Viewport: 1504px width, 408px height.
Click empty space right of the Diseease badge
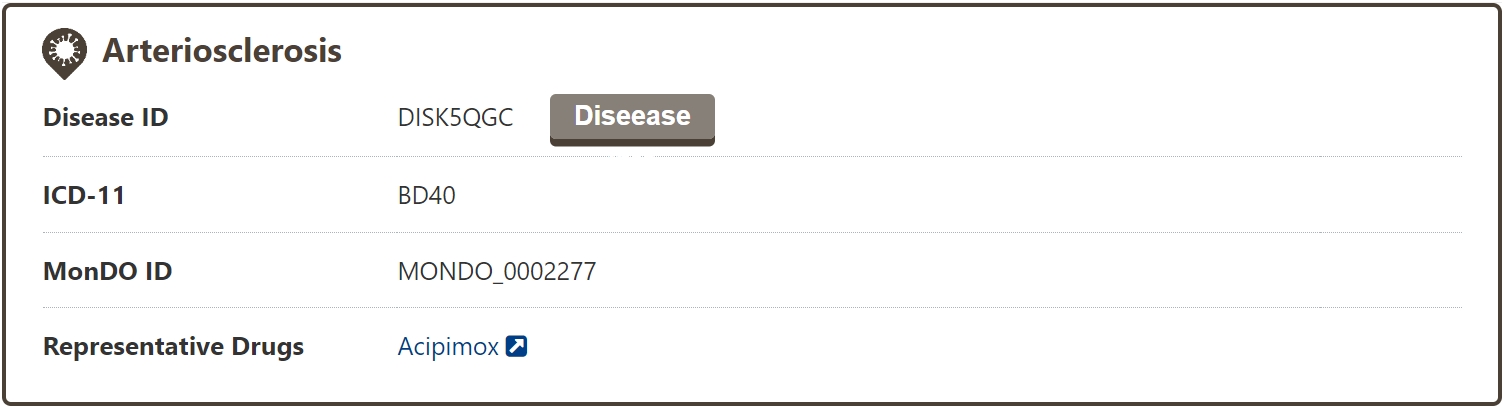[x=1000, y=118]
